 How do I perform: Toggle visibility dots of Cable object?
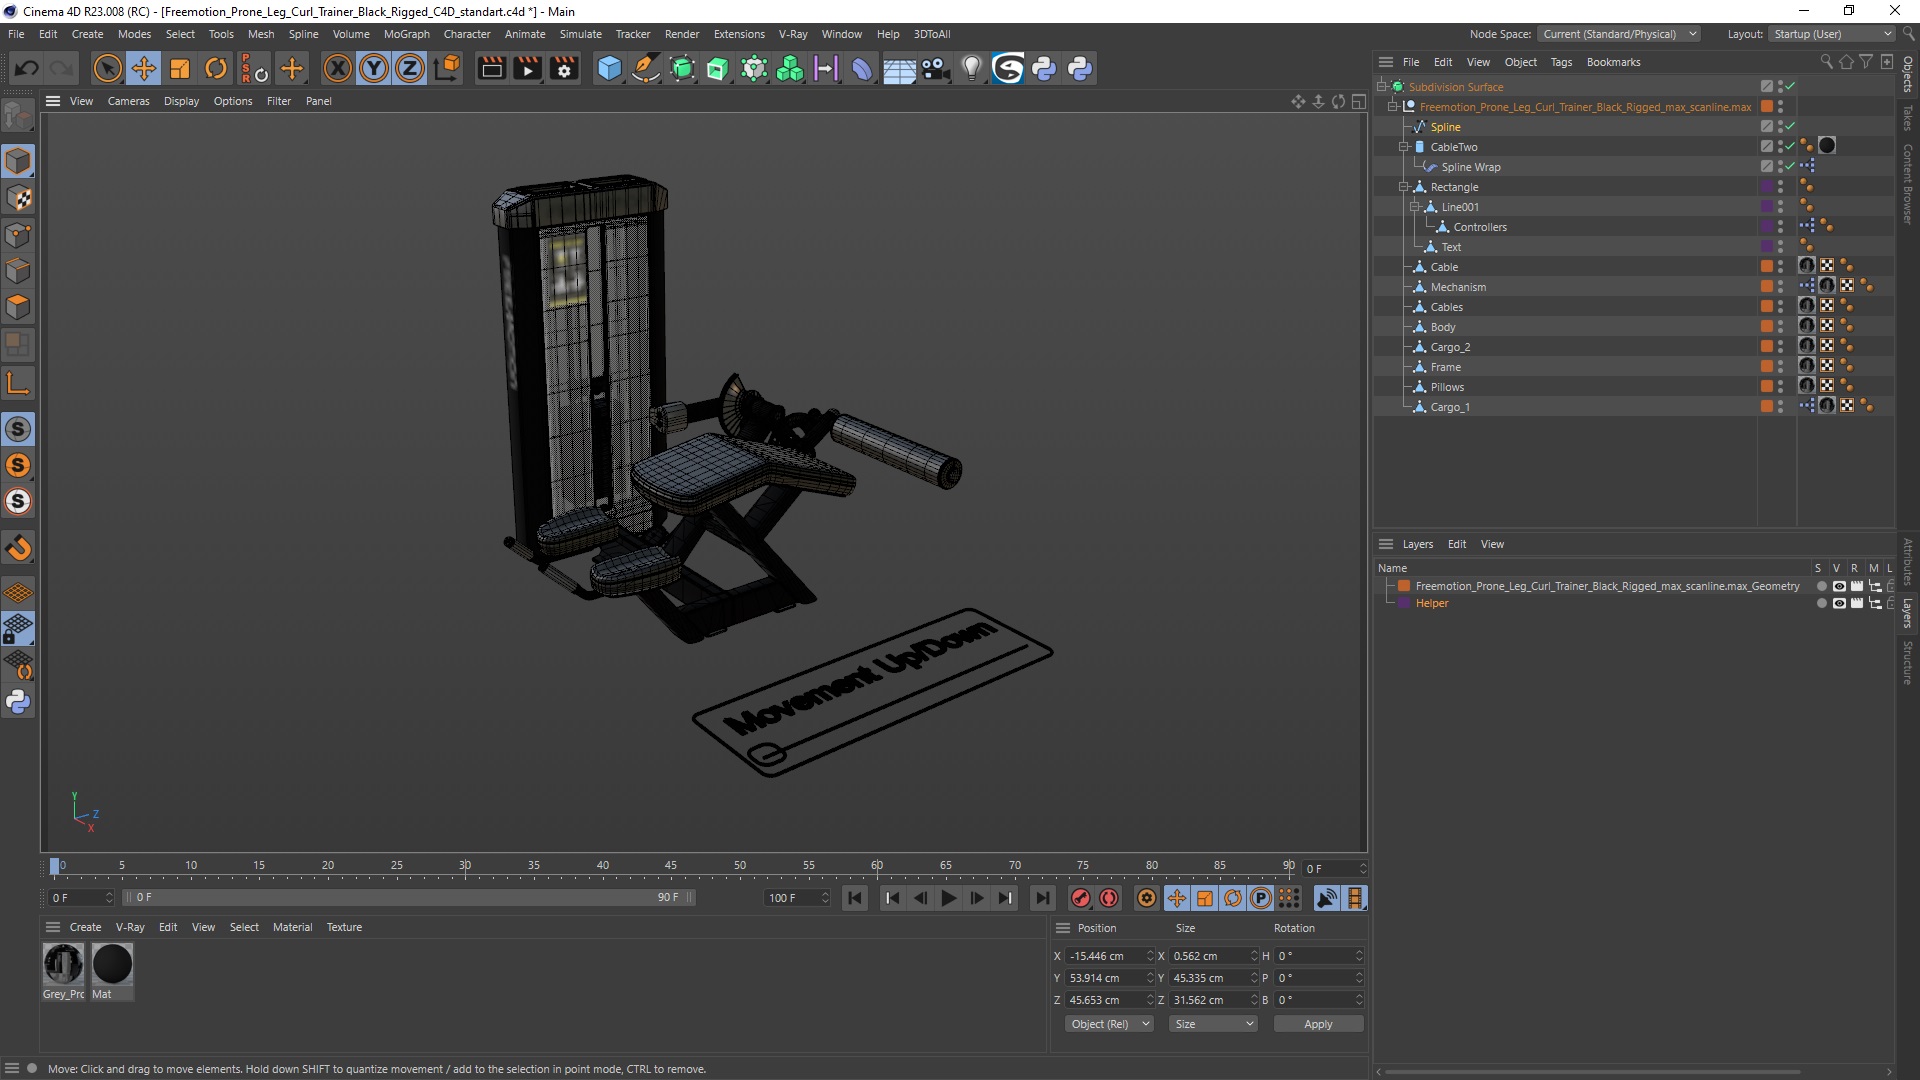(x=1780, y=267)
